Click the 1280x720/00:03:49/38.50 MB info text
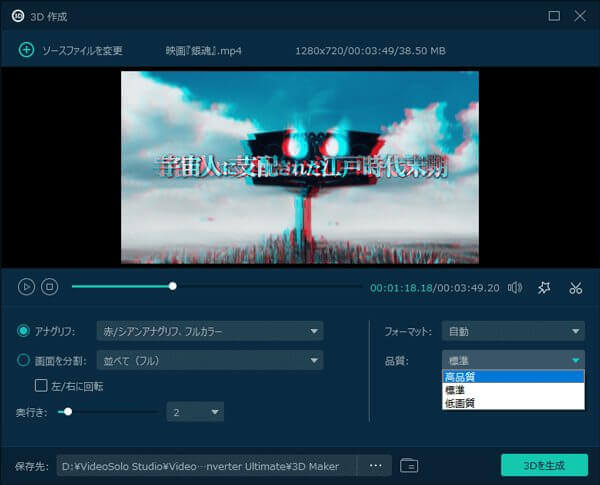Viewport: 600px width, 485px height. (x=370, y=51)
